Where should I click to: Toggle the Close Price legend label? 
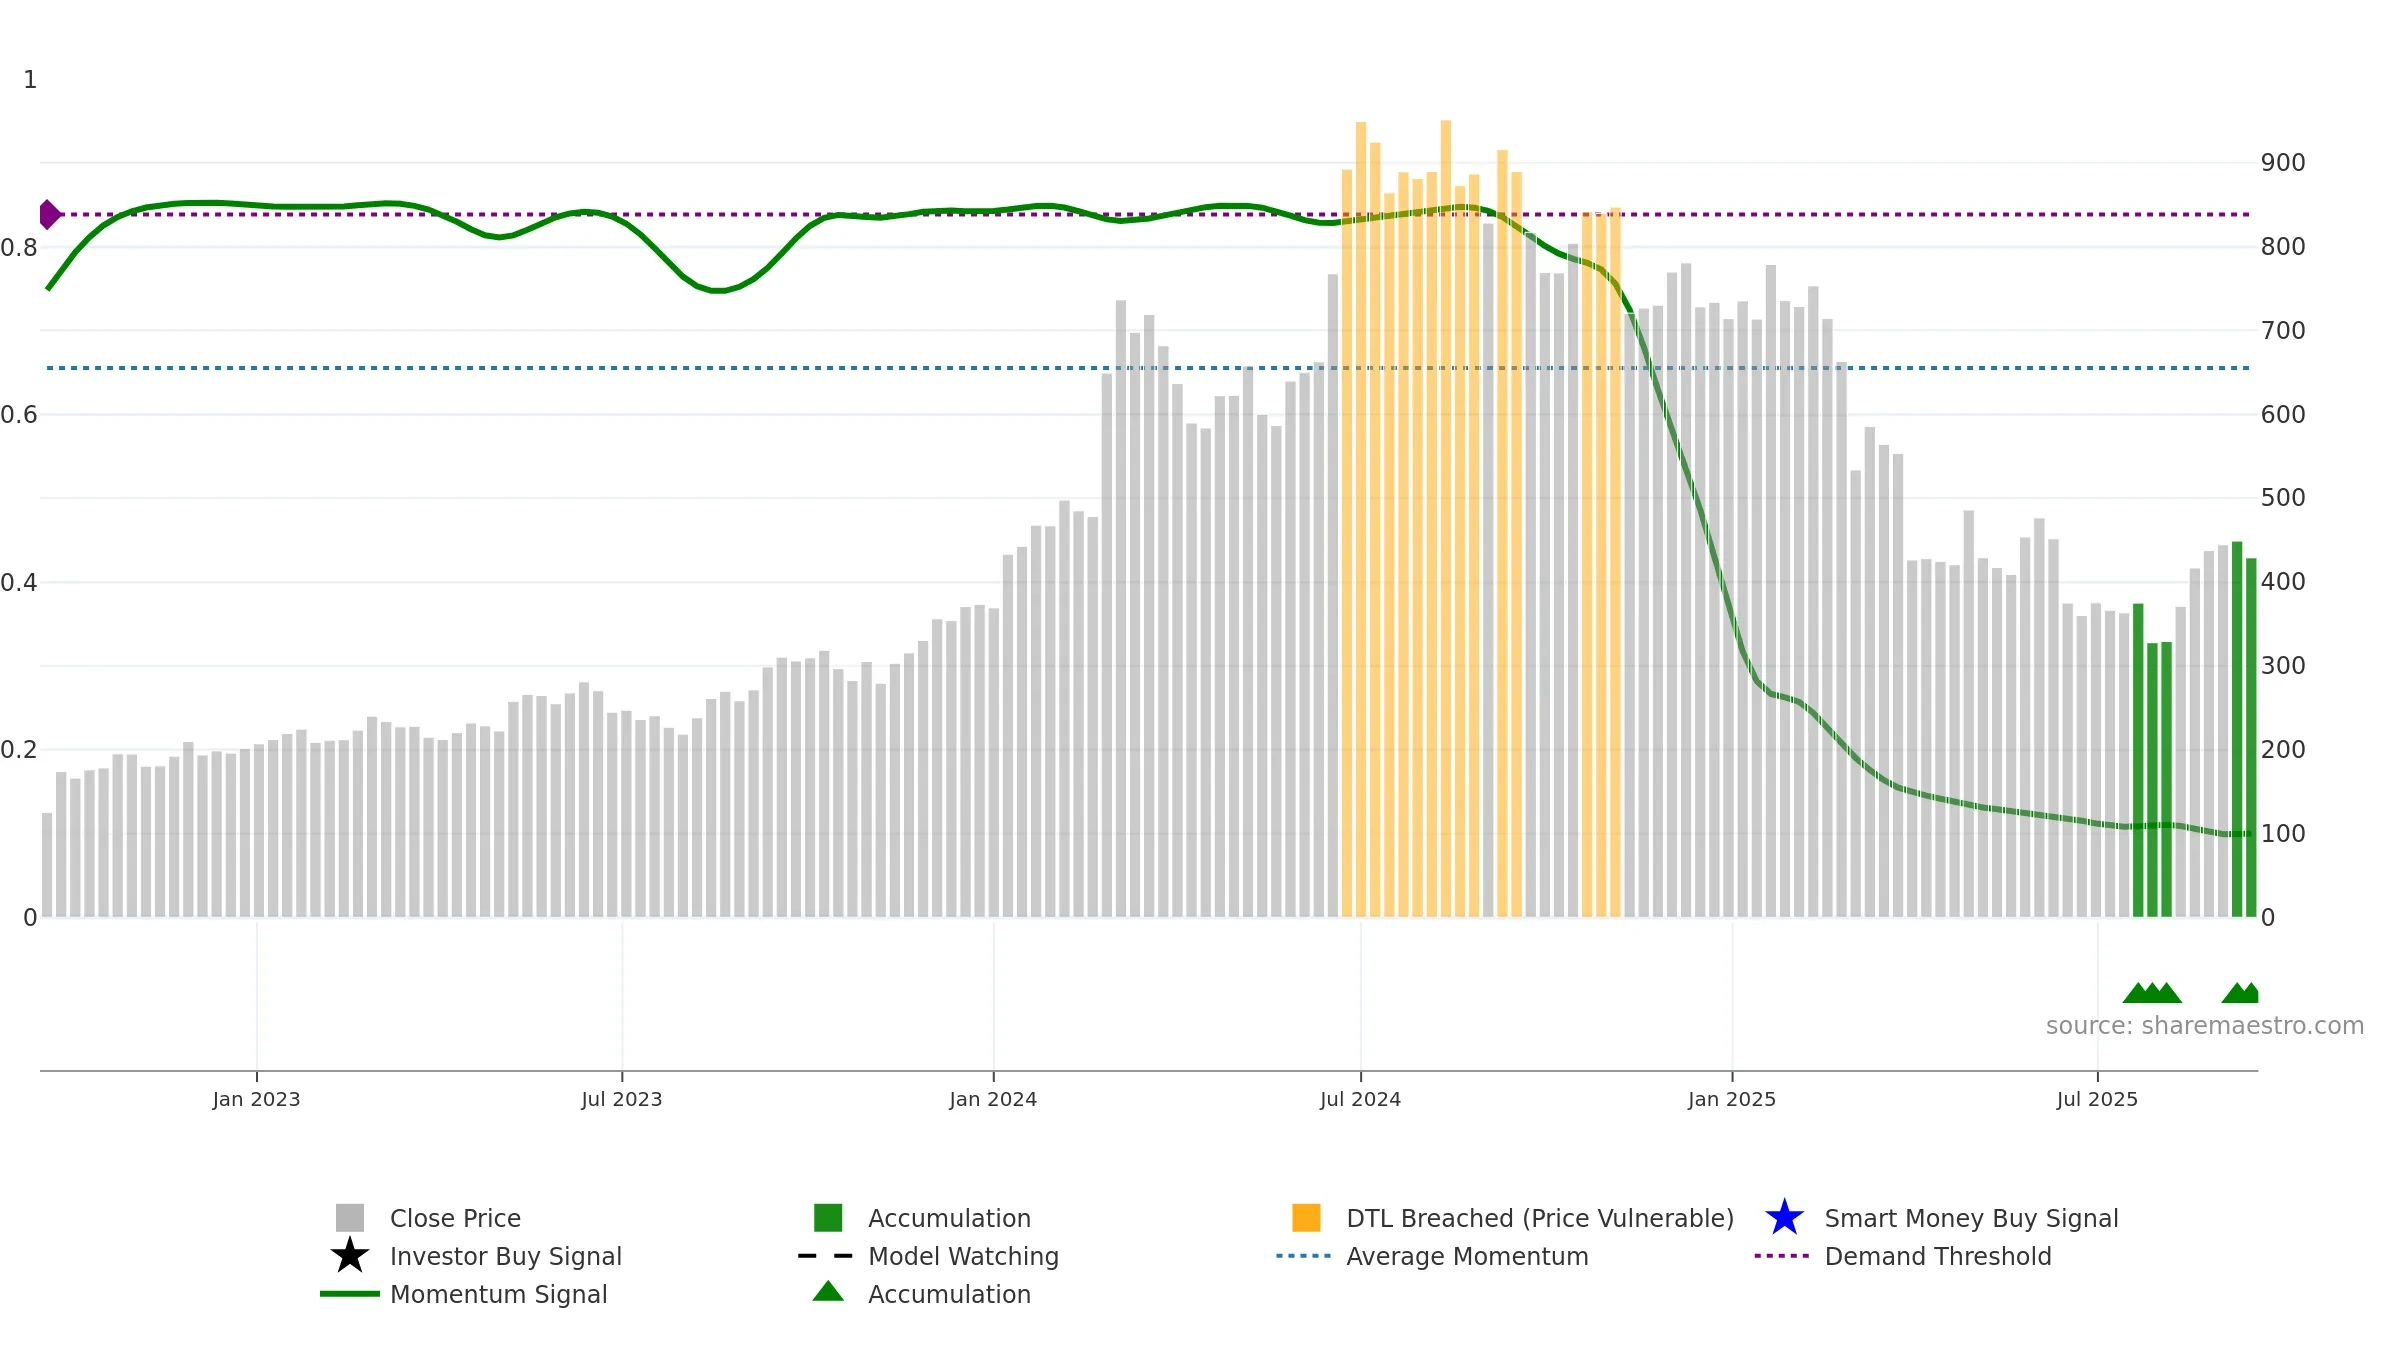click(455, 1218)
